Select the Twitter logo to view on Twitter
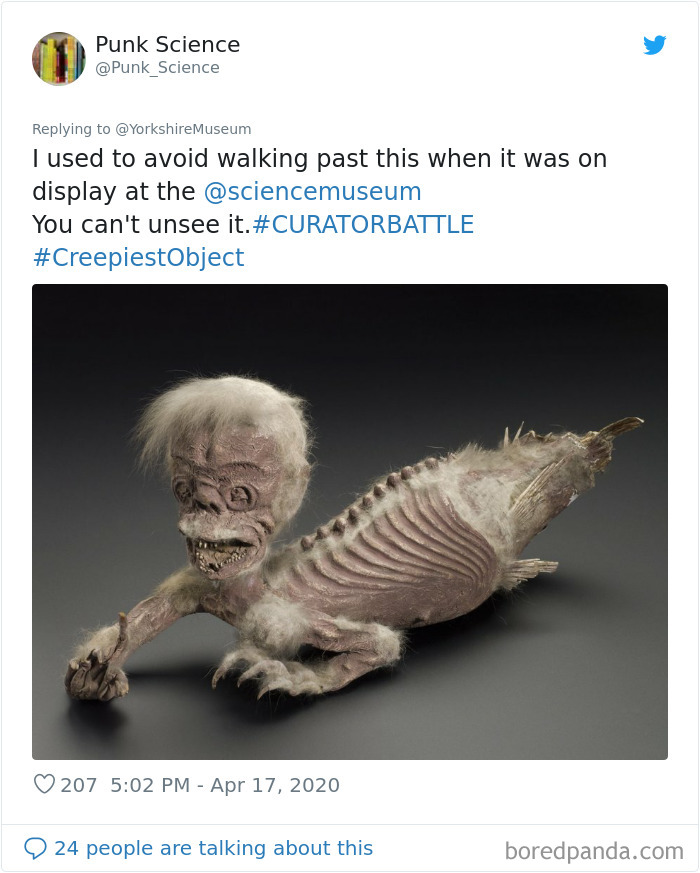This screenshot has height=873, width=700. tap(655, 45)
